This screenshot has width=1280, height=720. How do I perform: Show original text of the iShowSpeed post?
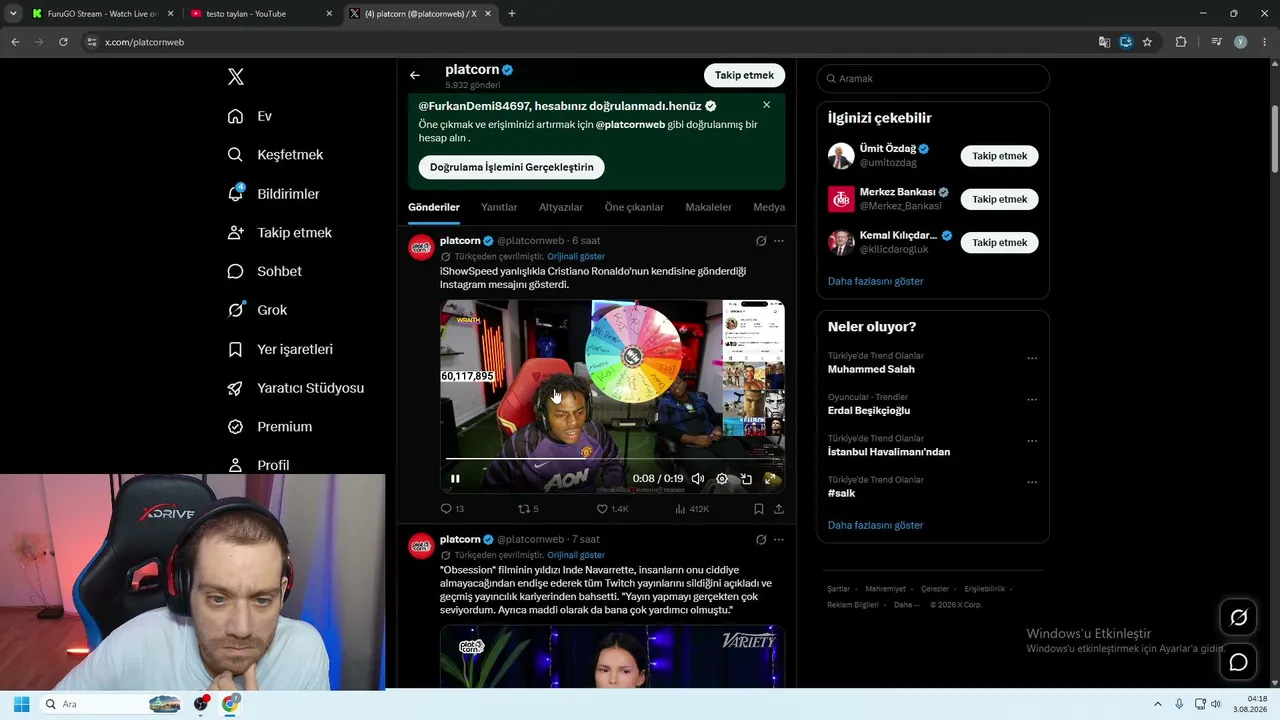(x=576, y=257)
